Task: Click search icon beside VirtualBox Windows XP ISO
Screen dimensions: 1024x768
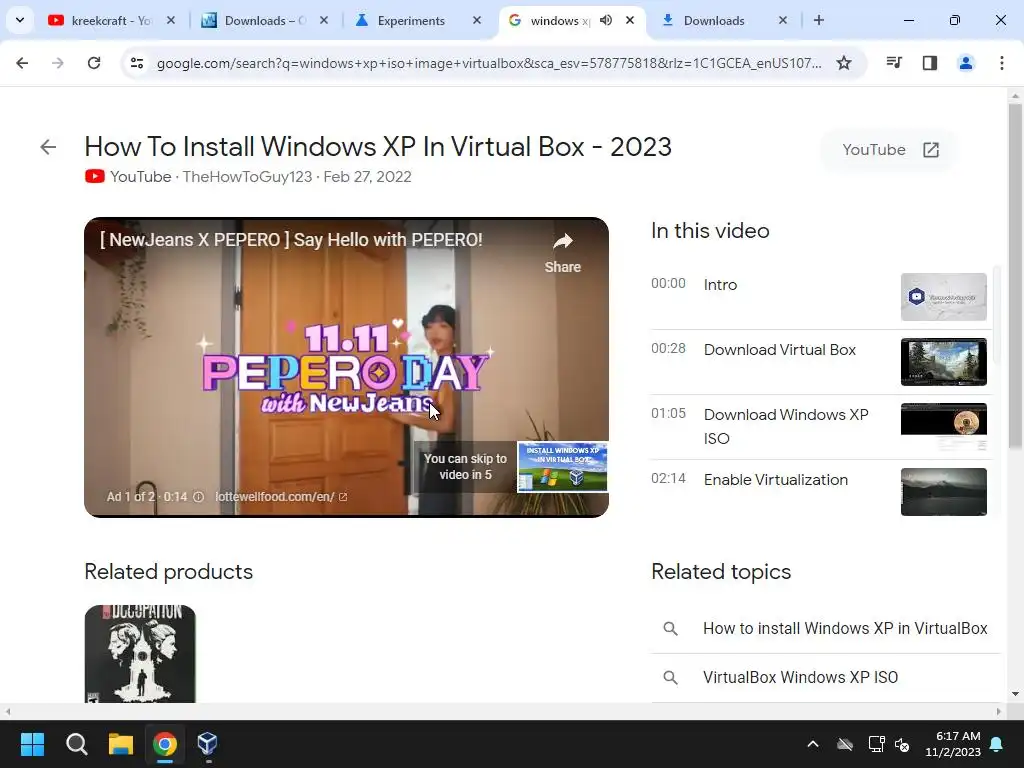Action: pos(670,677)
